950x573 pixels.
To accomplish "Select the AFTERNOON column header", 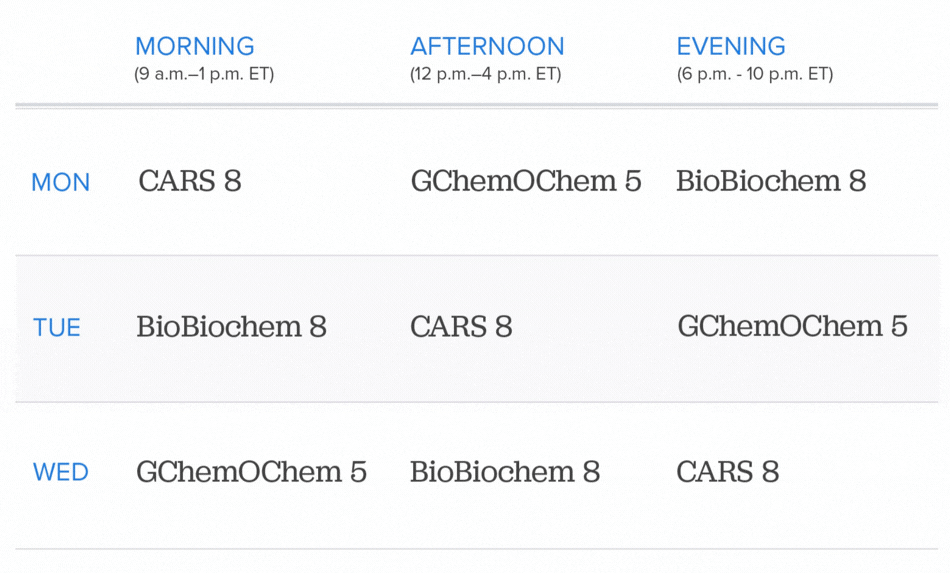I will click(x=487, y=46).
